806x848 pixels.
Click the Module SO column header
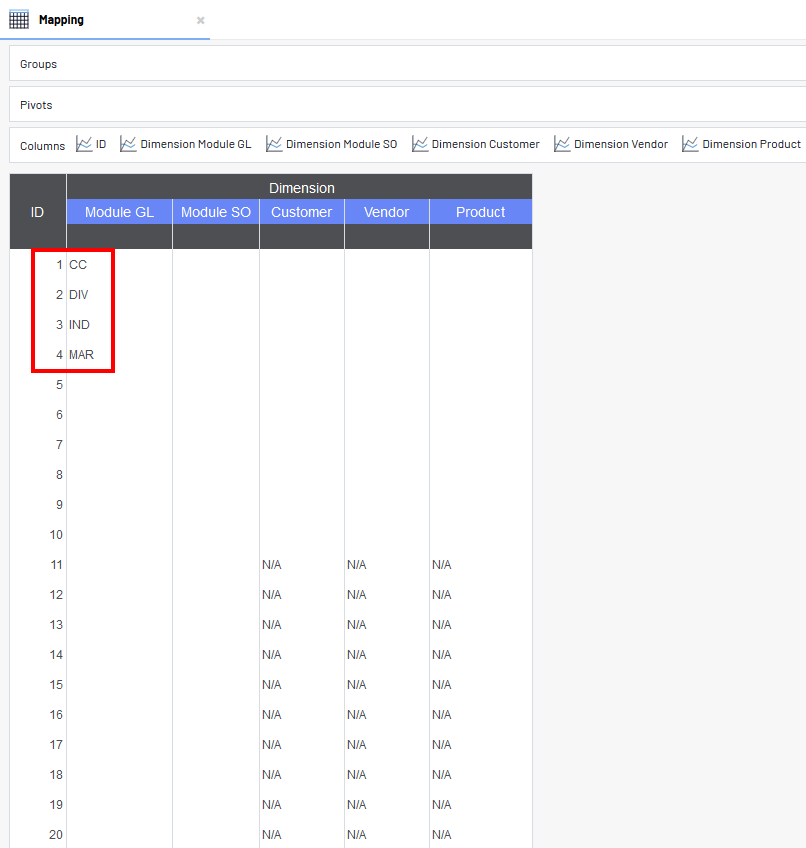click(216, 212)
